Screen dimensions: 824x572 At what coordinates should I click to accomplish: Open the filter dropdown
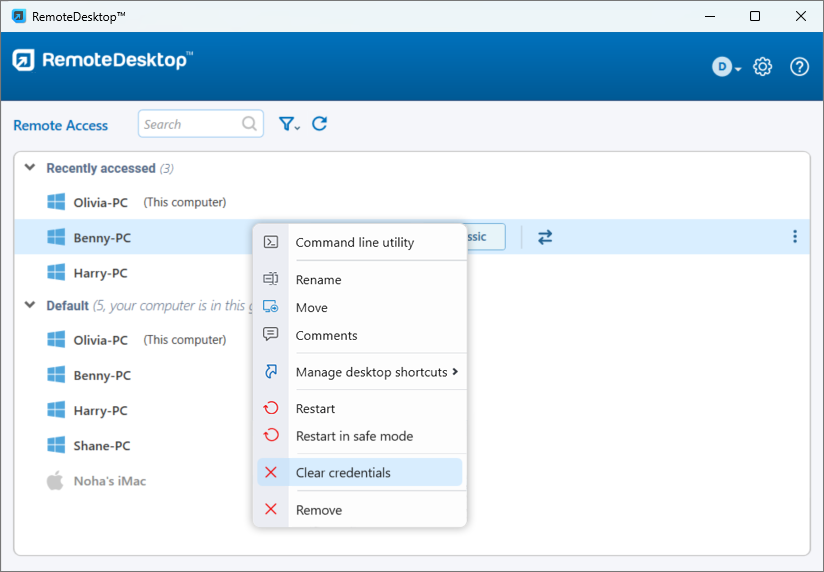(x=289, y=124)
